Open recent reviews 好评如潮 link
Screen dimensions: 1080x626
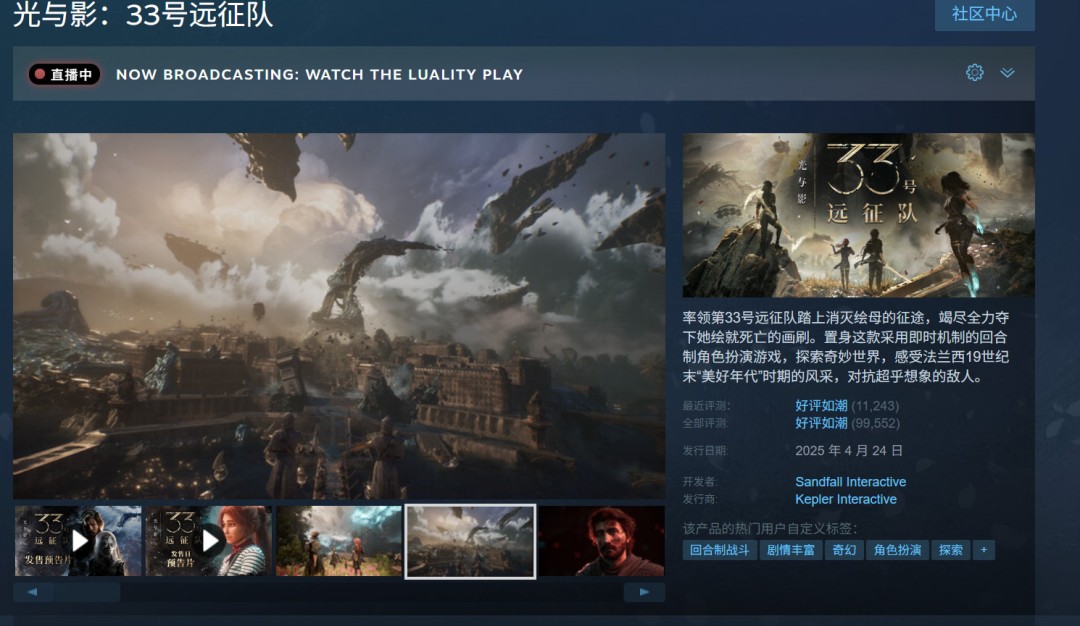coord(821,406)
